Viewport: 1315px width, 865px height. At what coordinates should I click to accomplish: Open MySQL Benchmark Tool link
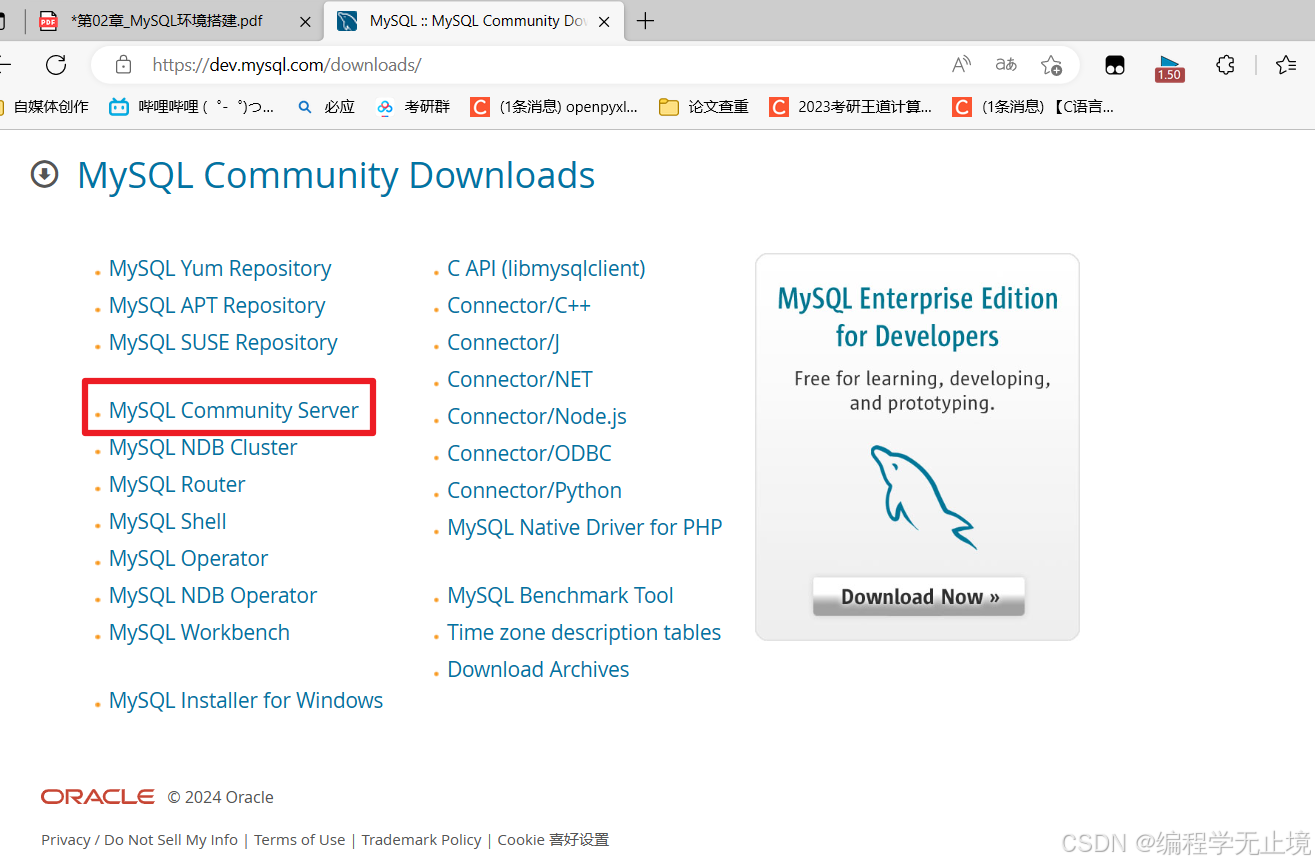[x=560, y=596]
